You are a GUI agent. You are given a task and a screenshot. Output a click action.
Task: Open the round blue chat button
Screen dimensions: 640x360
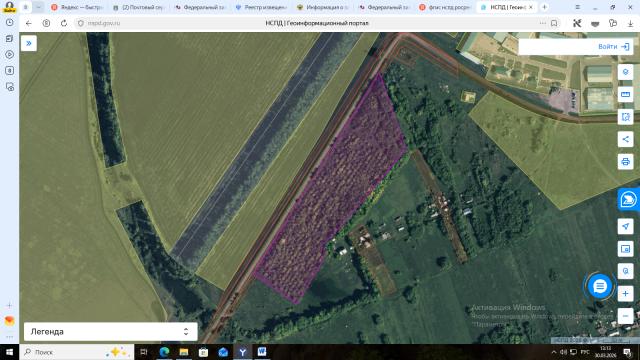[599, 287]
